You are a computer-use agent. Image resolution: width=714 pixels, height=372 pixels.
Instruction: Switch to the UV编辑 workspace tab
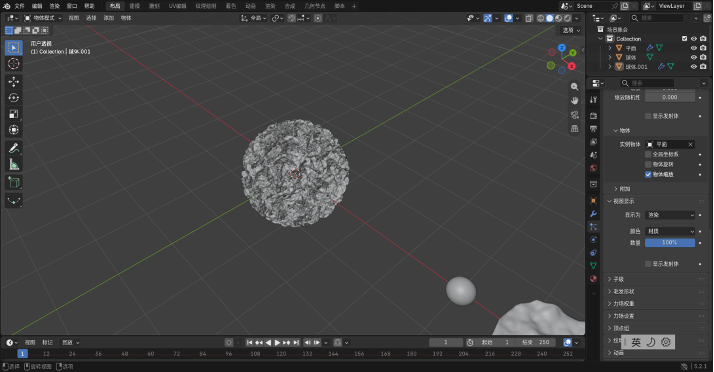(178, 6)
